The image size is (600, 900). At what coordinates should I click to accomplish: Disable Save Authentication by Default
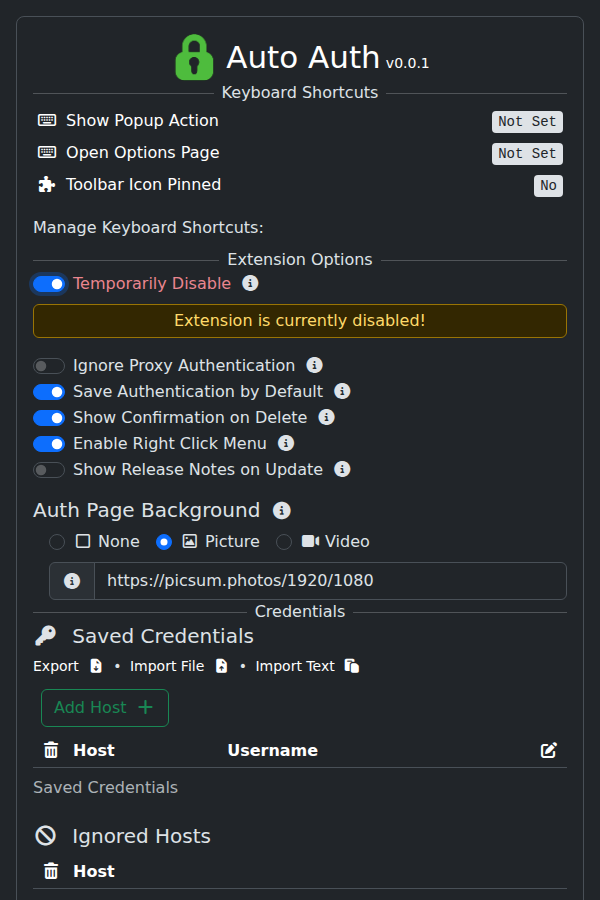click(49, 392)
